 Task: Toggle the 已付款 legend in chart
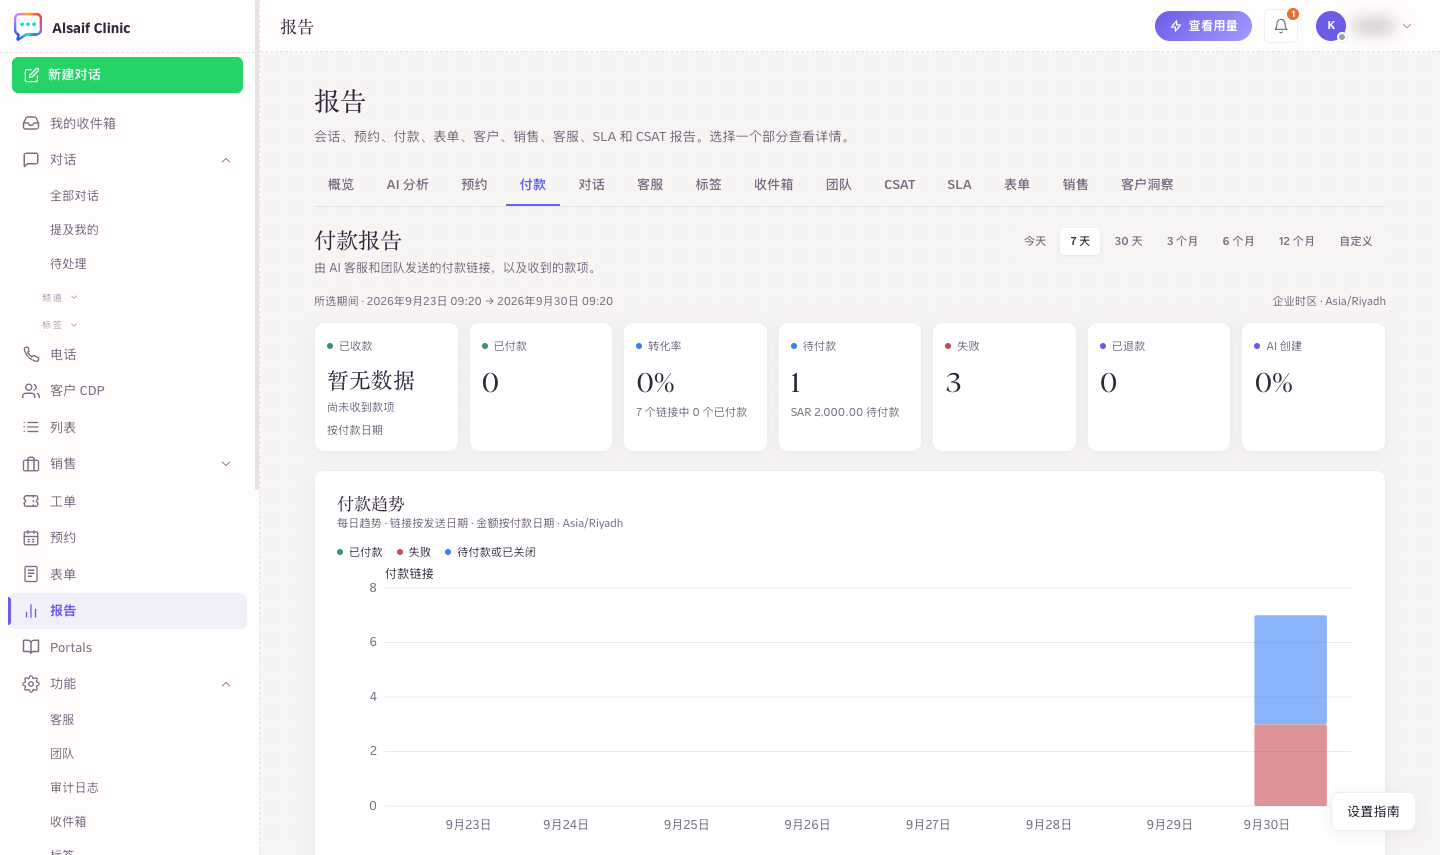pos(360,552)
